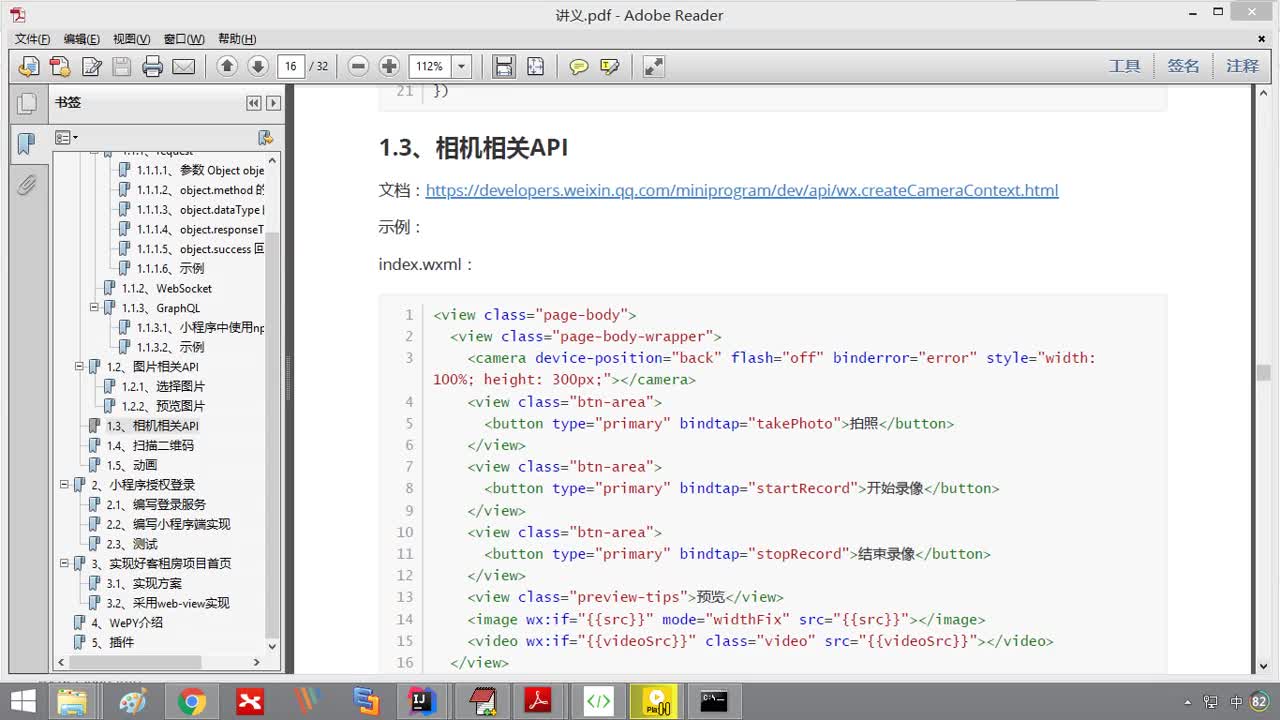Click the print toolbar icon
The height and width of the screenshot is (720, 1280).
pyautogui.click(x=153, y=66)
